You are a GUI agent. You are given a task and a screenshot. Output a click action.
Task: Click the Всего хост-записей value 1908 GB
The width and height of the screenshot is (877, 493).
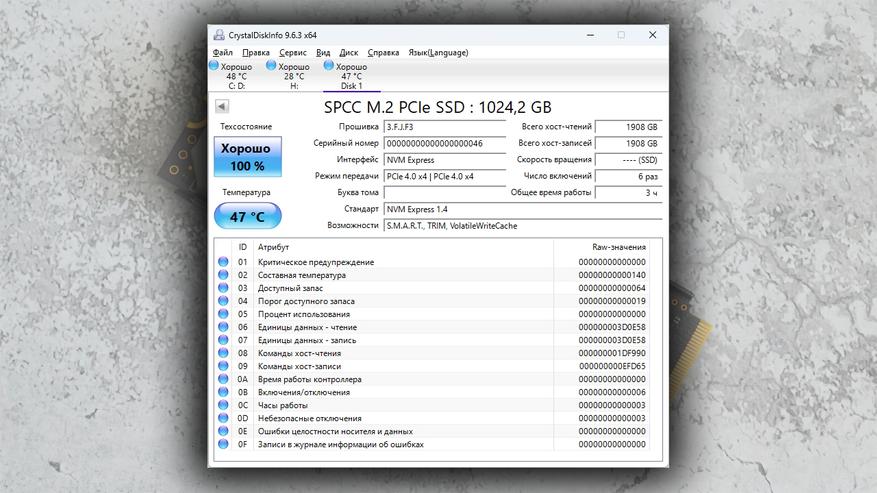coord(629,143)
